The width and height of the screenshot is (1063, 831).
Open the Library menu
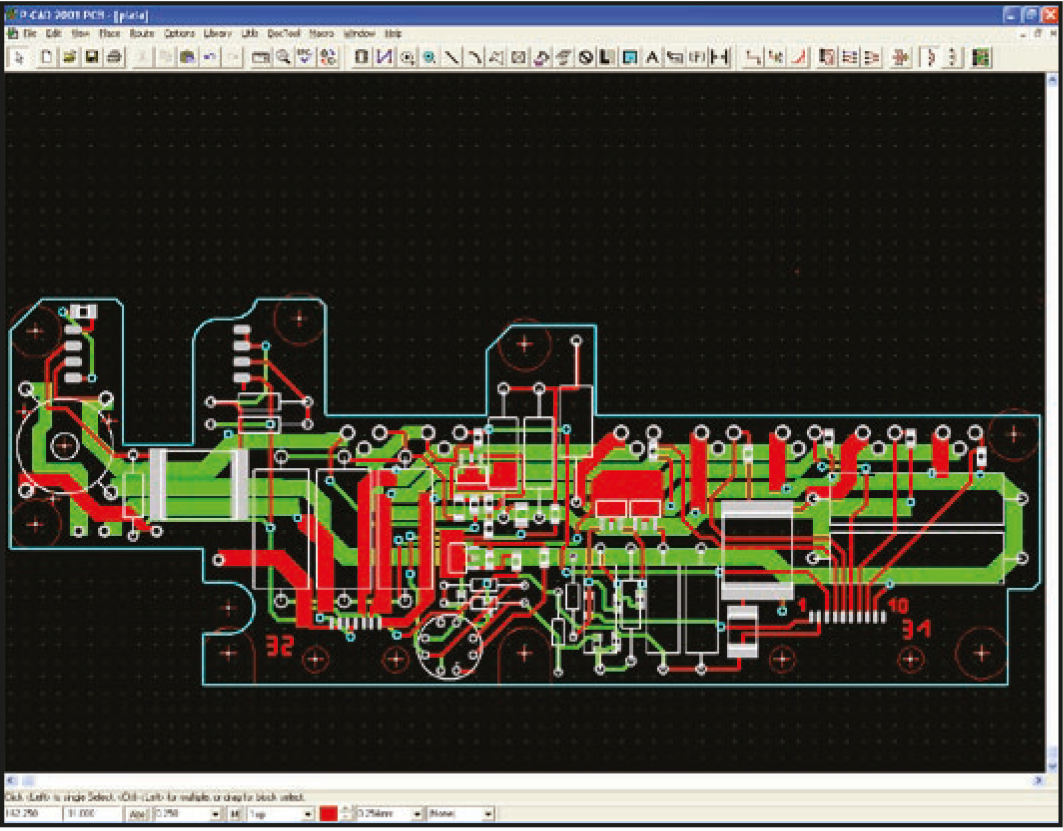point(216,33)
